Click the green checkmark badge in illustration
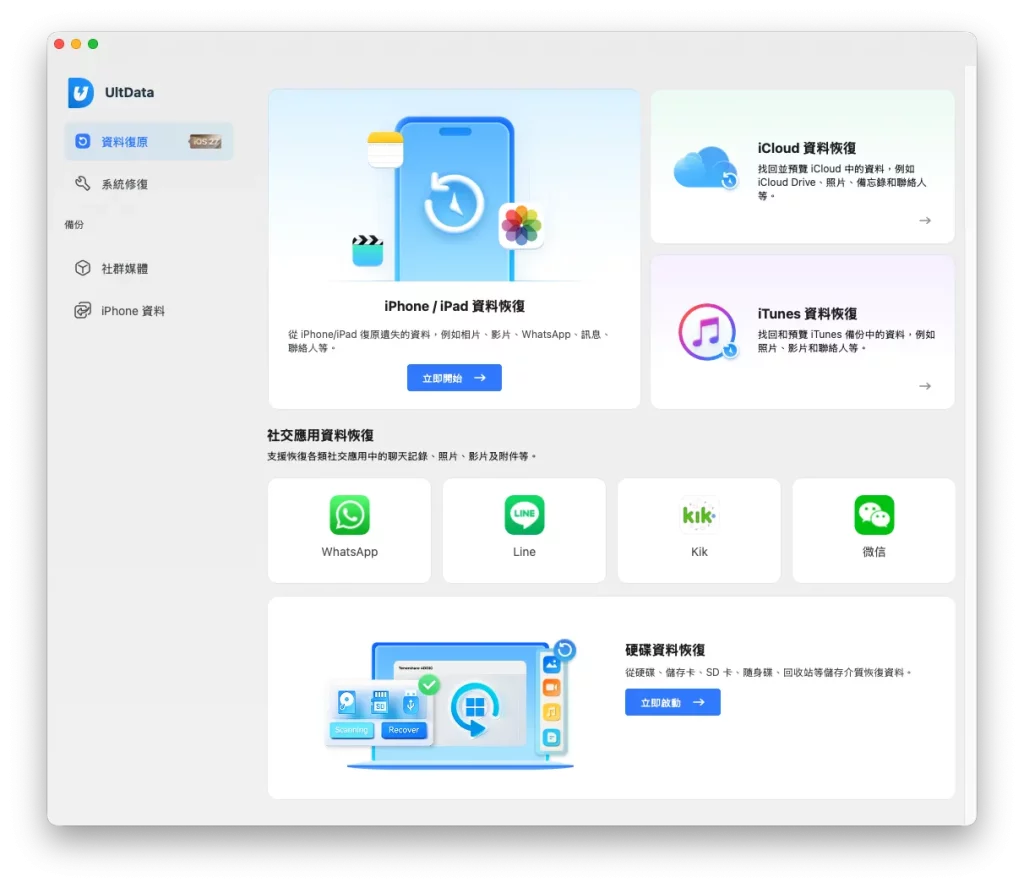Screen dimensions: 1024x888 (x=429, y=685)
